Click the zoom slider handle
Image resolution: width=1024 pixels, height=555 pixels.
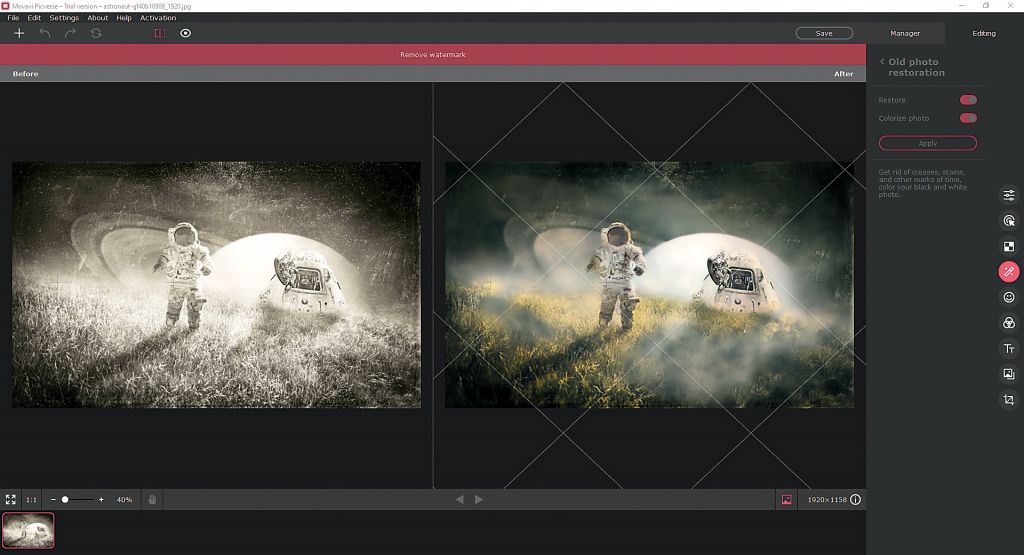pos(65,499)
